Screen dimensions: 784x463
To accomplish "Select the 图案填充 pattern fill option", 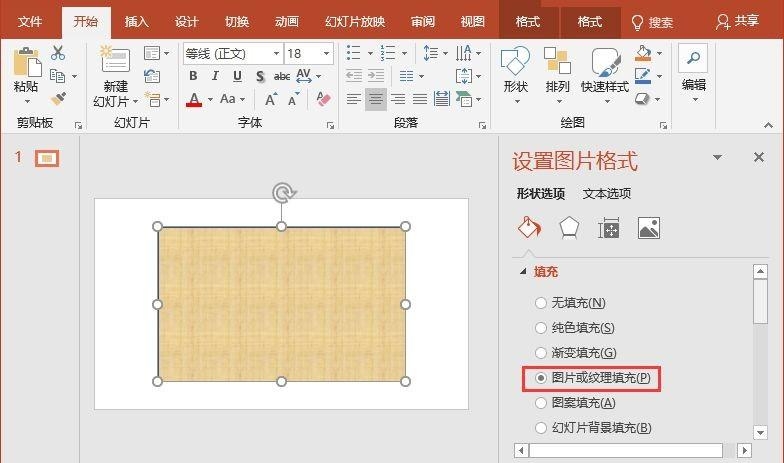I will pos(541,402).
